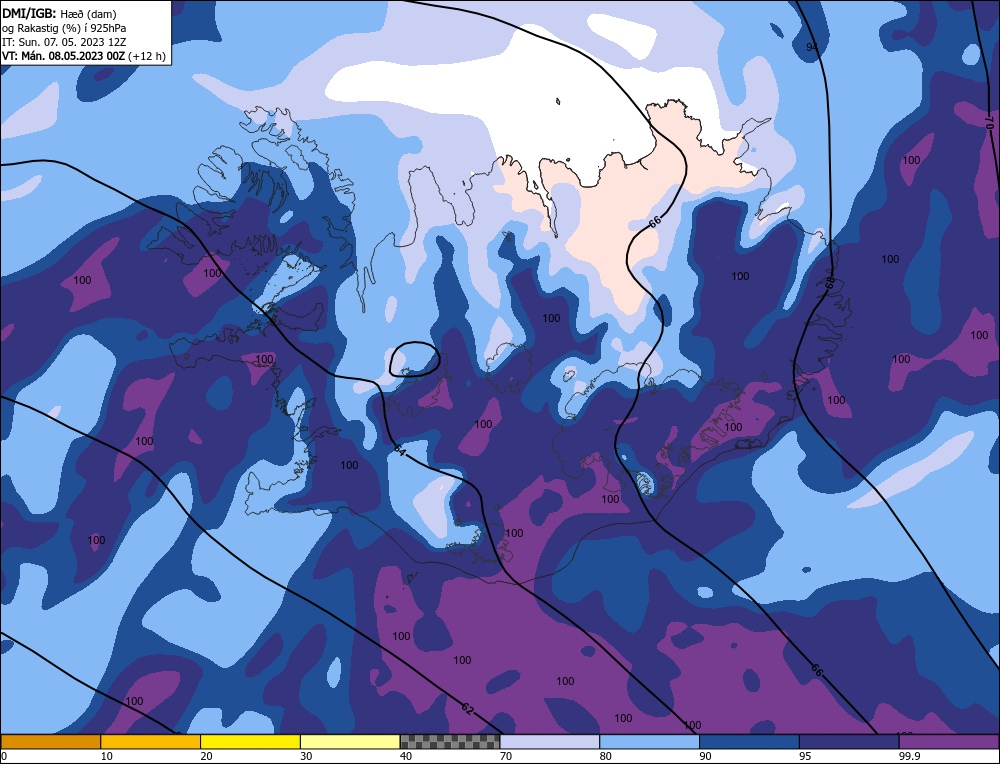Choose the pale yellow 30–40 legend swatch

[350, 741]
